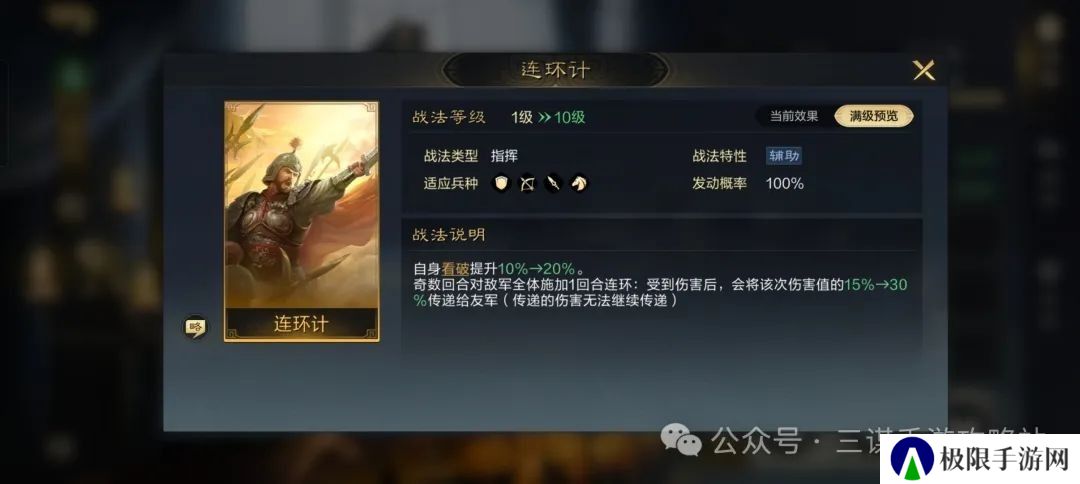This screenshot has width=1080, height=484.
Task: Click the 指挥 tactic type value
Action: (504, 156)
